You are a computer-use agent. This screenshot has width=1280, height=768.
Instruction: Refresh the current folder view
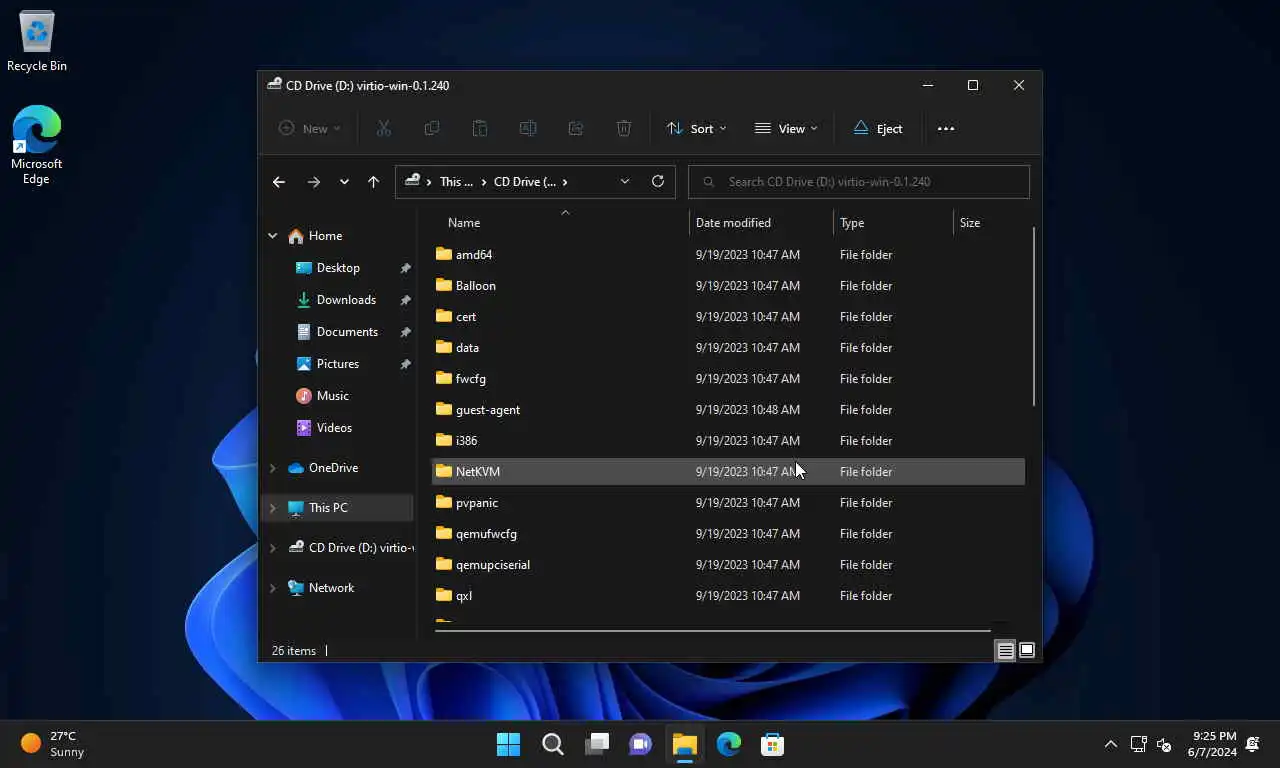click(x=658, y=181)
